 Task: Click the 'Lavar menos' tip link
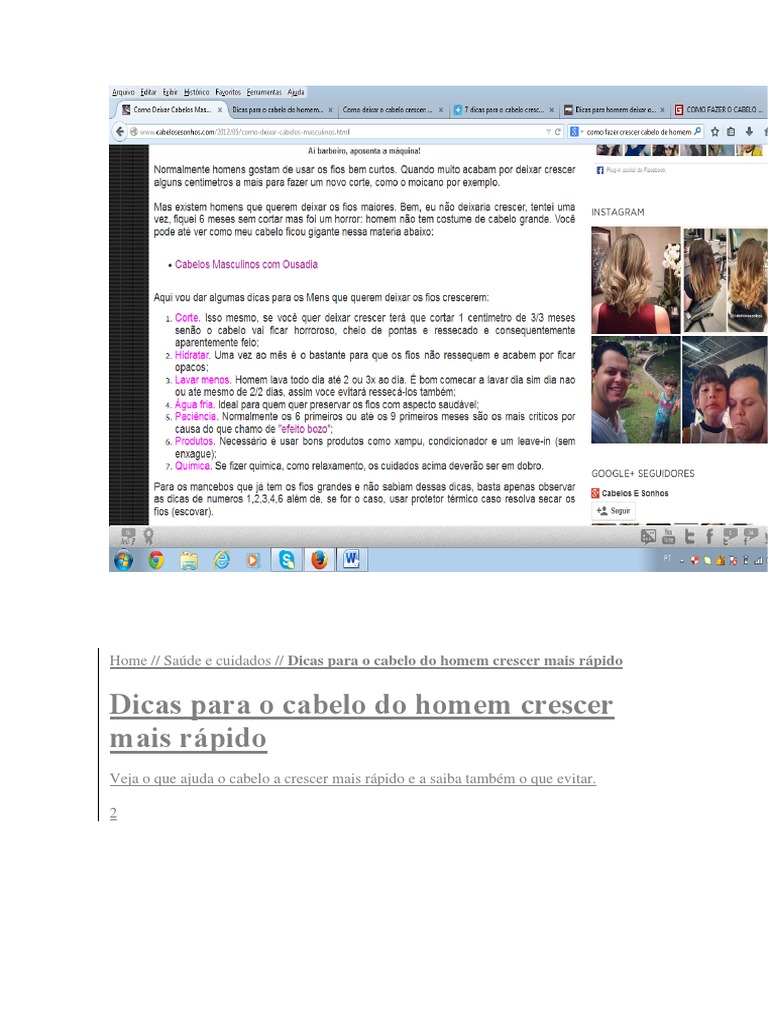point(202,379)
